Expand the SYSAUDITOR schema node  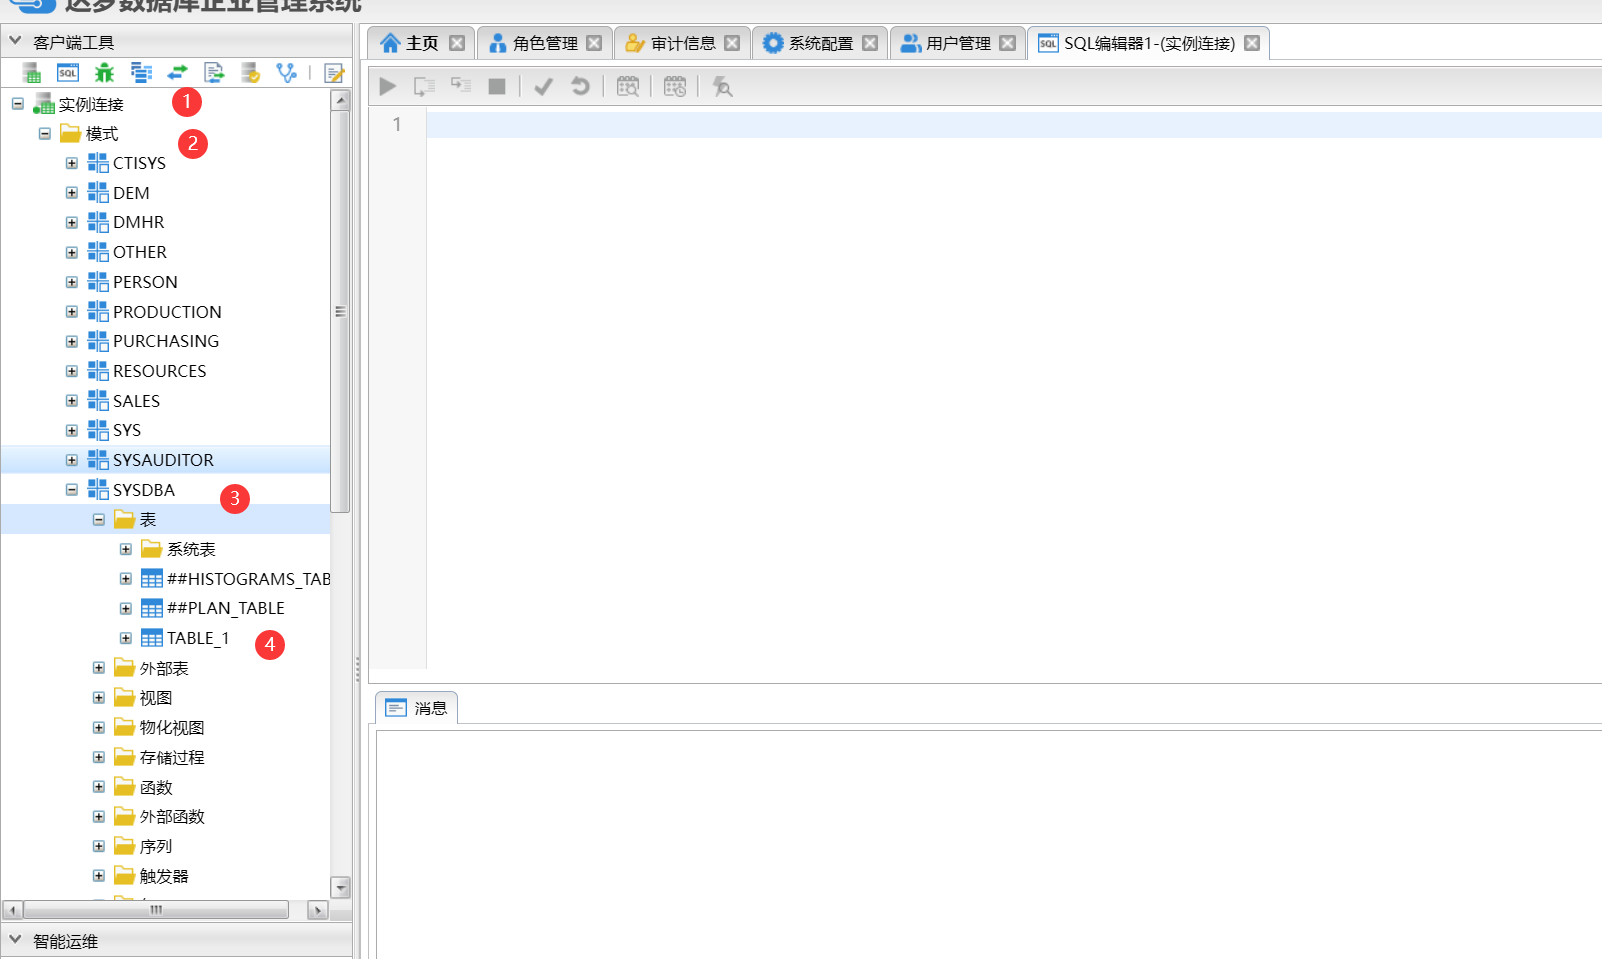pos(72,460)
